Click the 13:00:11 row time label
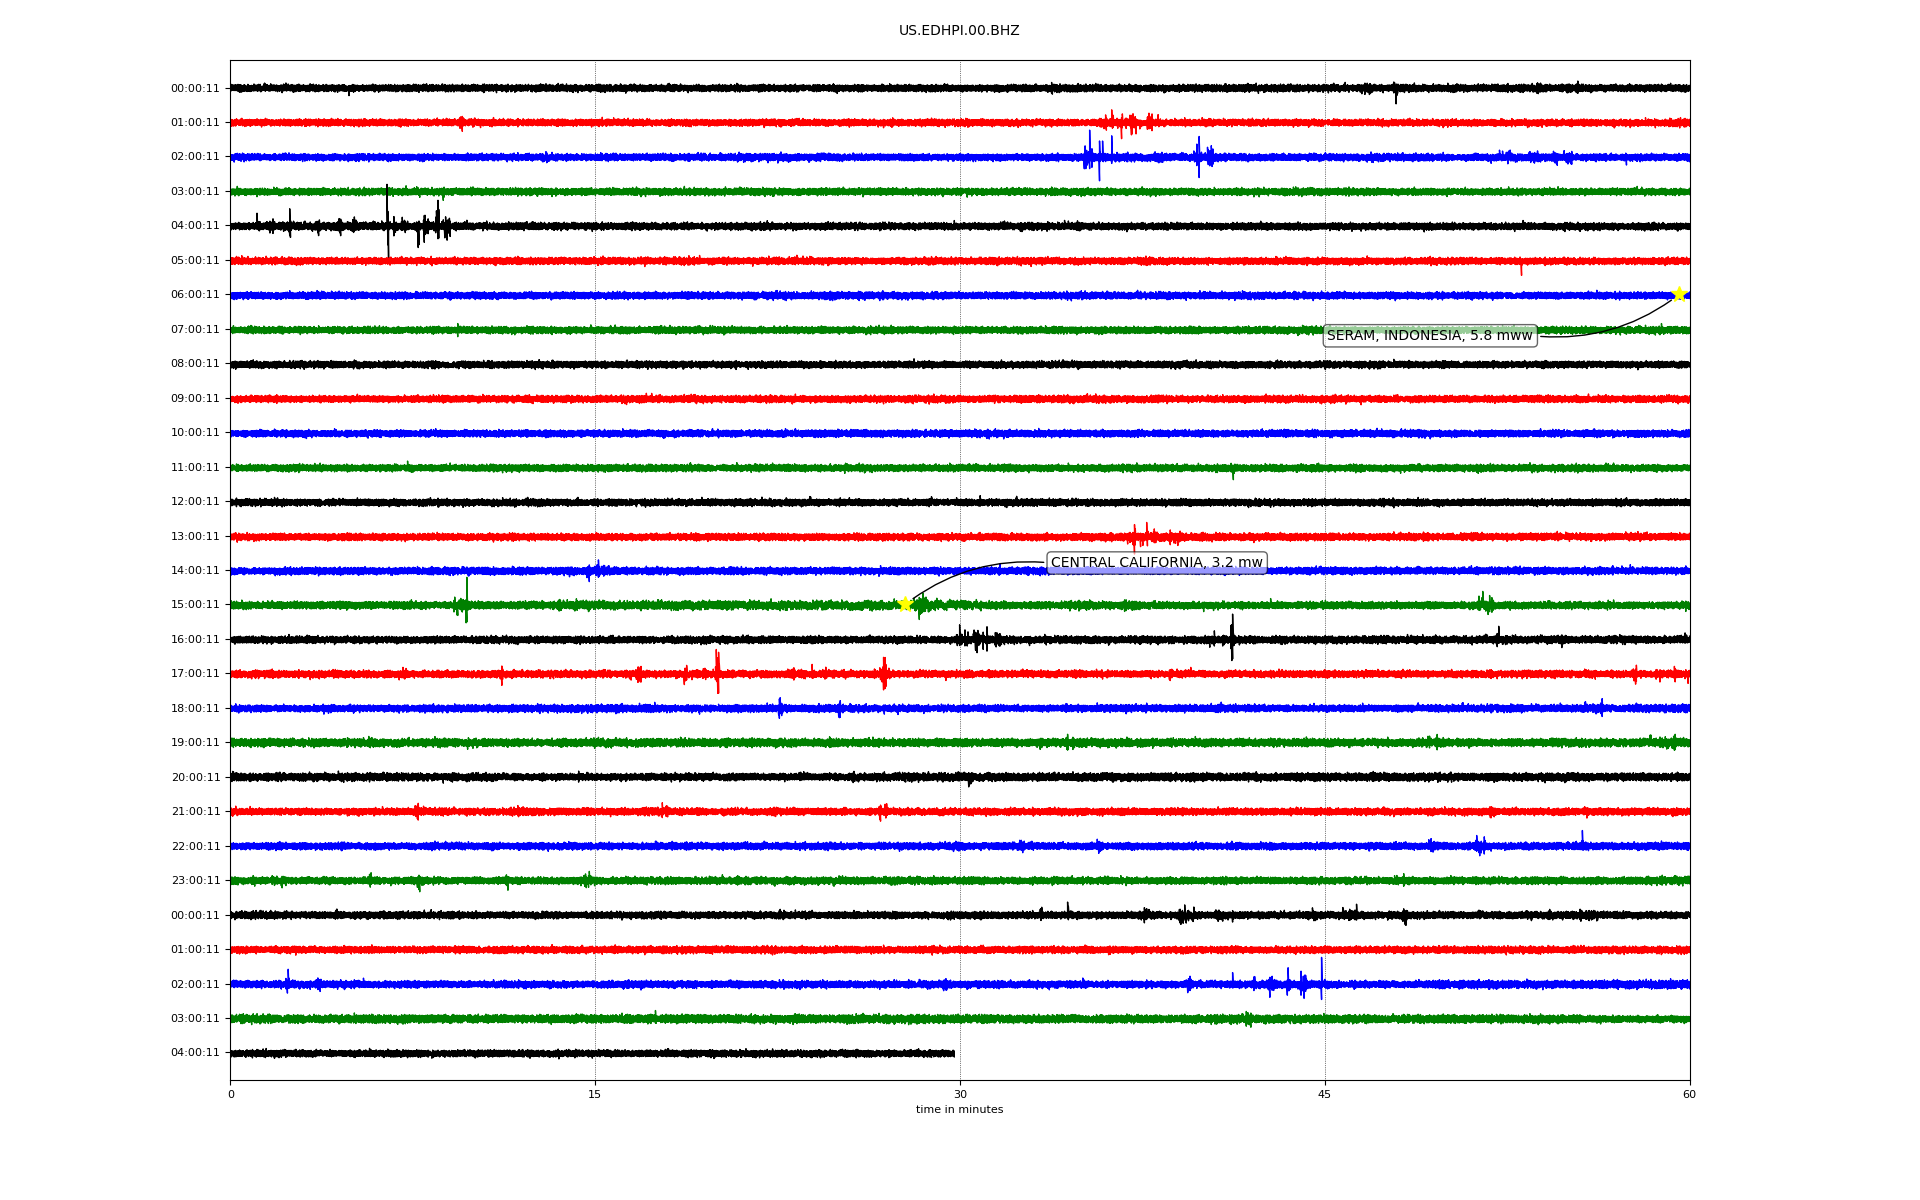Screen dimensions: 1920x1200 pyautogui.click(x=195, y=536)
